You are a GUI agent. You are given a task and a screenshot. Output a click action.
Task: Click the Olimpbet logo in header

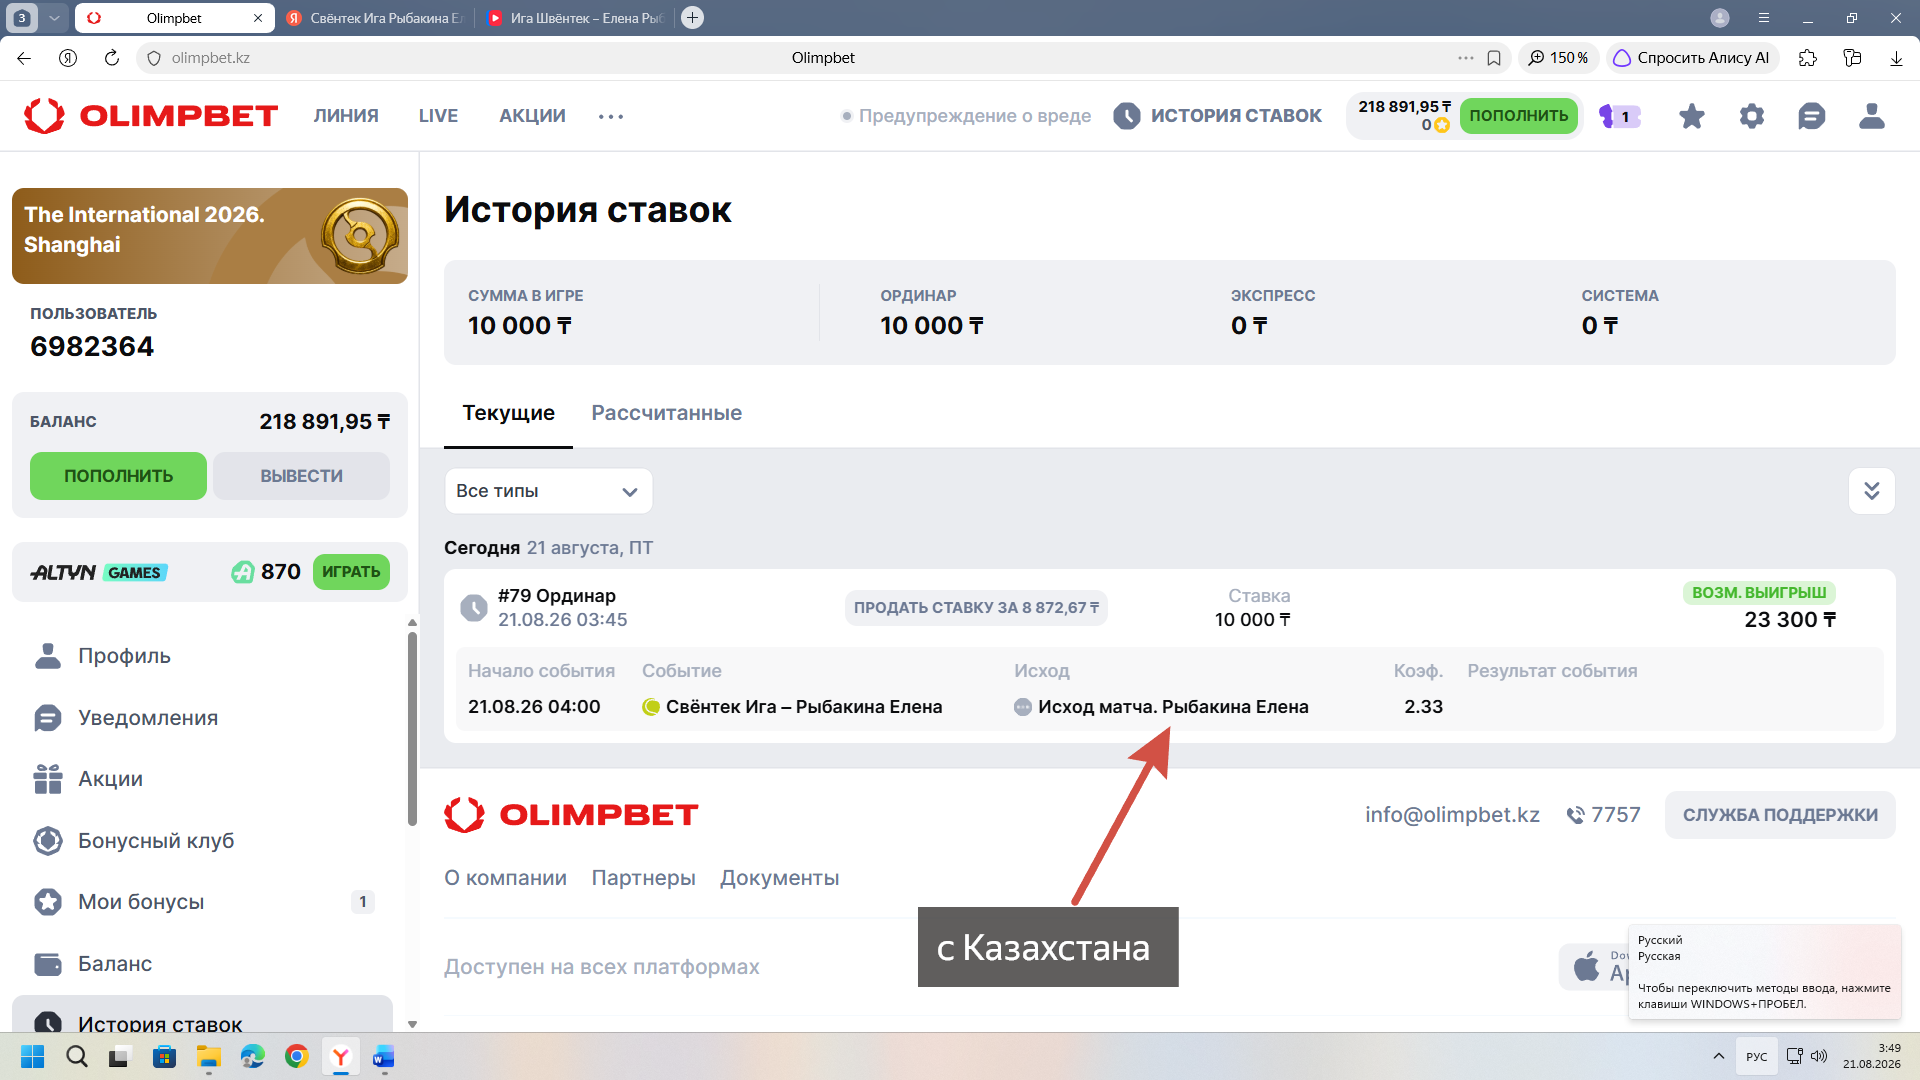coord(151,116)
